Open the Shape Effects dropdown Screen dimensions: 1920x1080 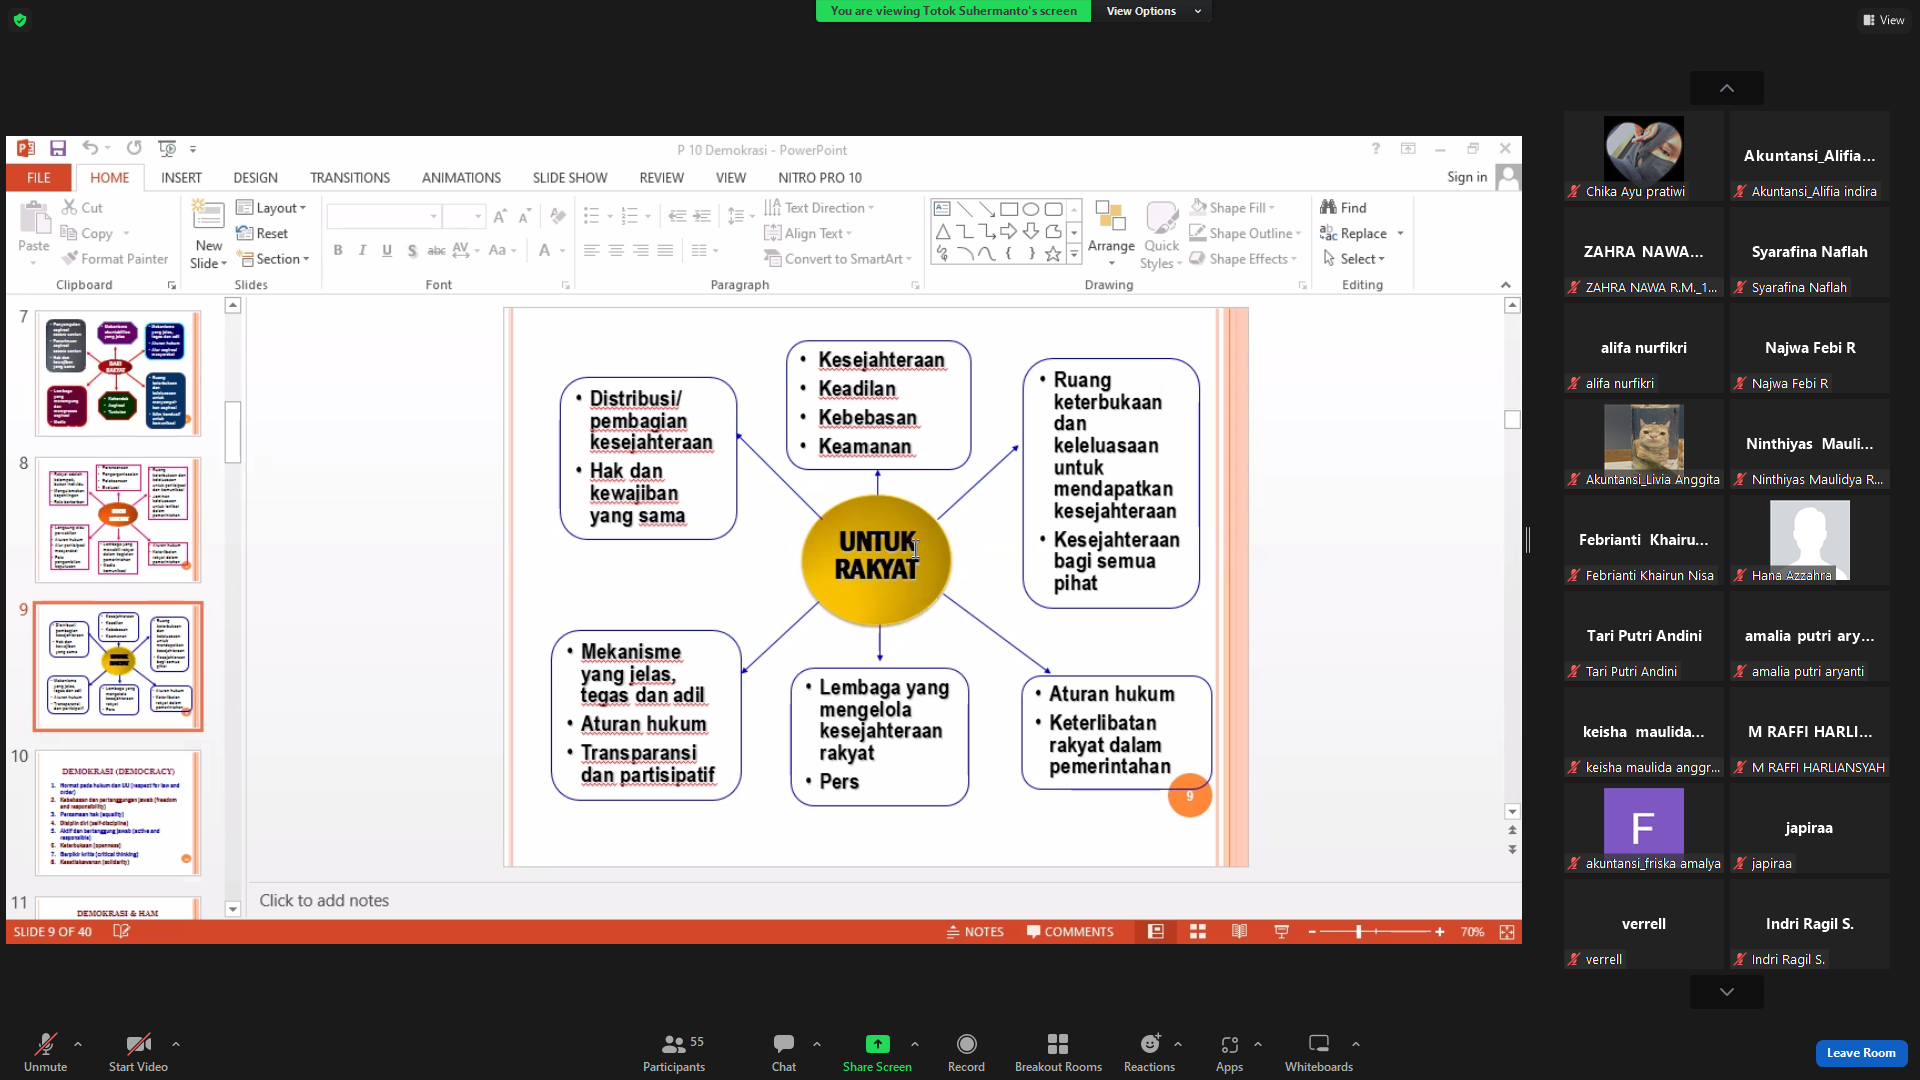pyautogui.click(x=1243, y=259)
